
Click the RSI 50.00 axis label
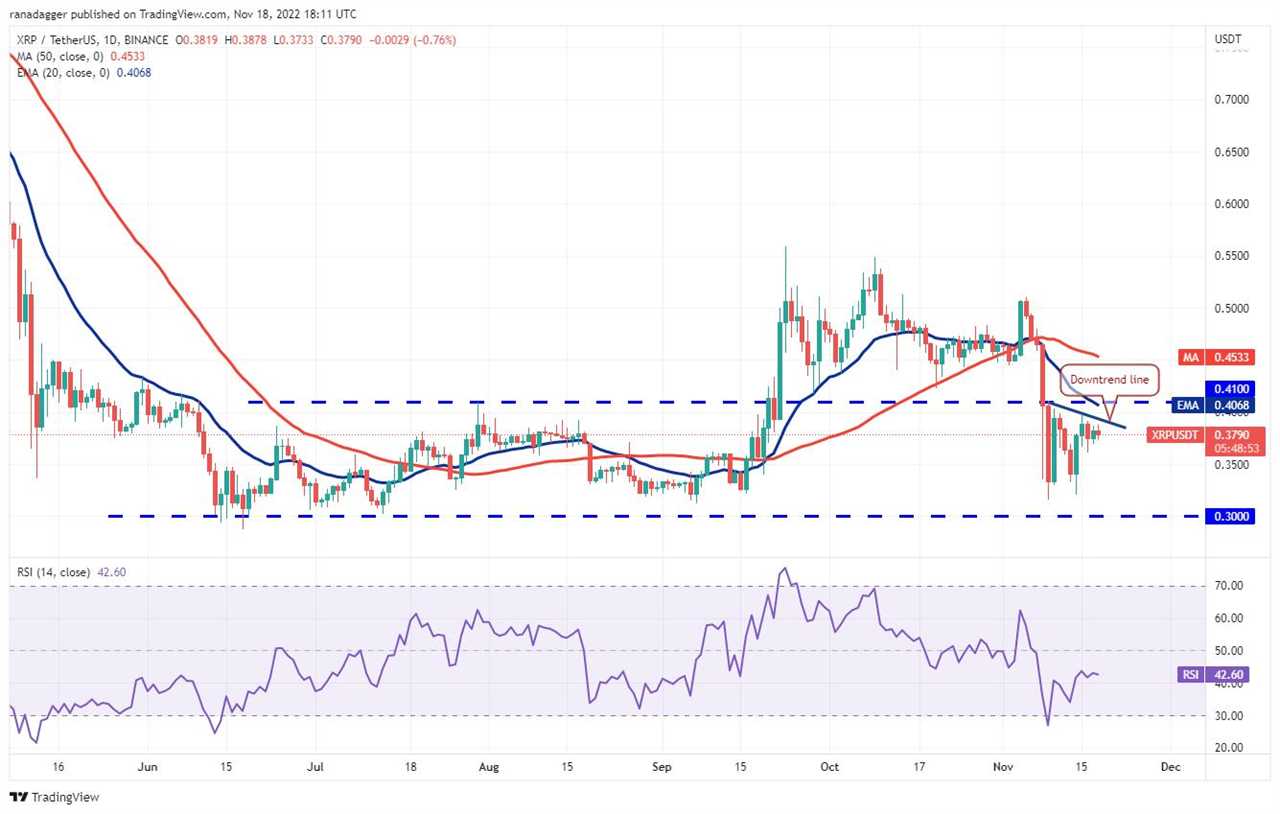pyautogui.click(x=1230, y=651)
